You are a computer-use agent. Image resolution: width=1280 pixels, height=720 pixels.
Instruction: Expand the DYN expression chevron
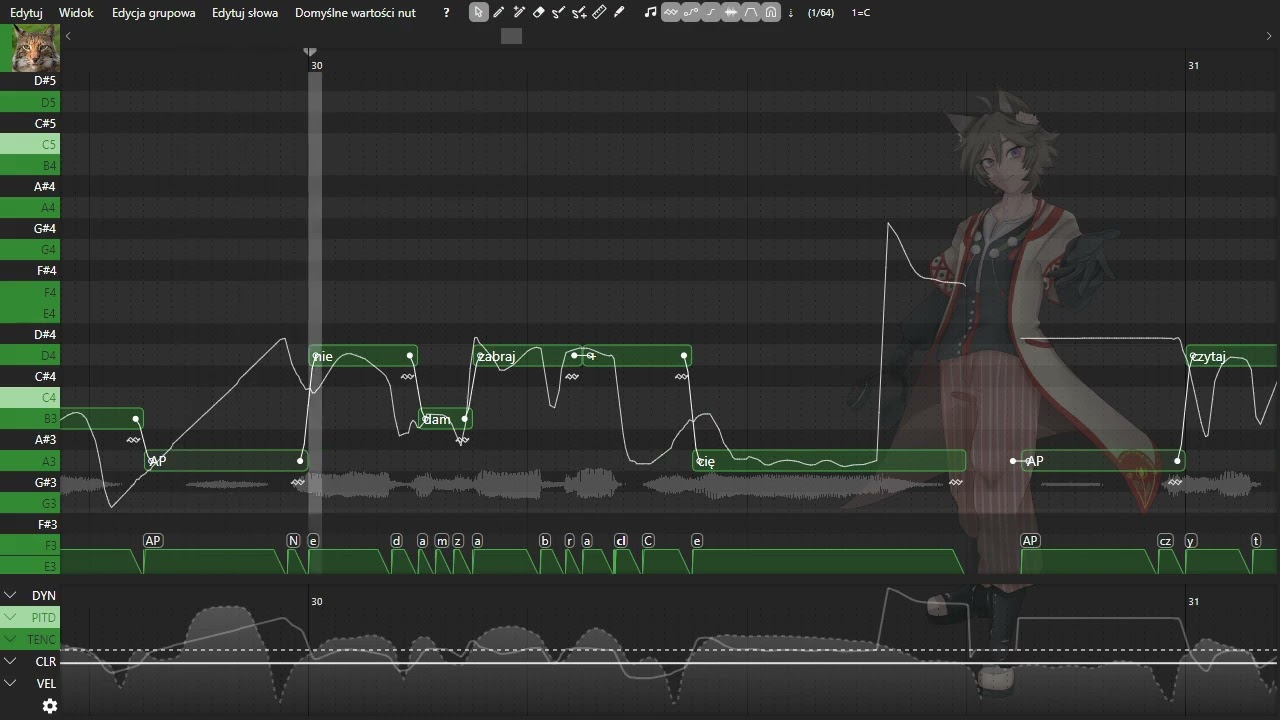coord(10,595)
